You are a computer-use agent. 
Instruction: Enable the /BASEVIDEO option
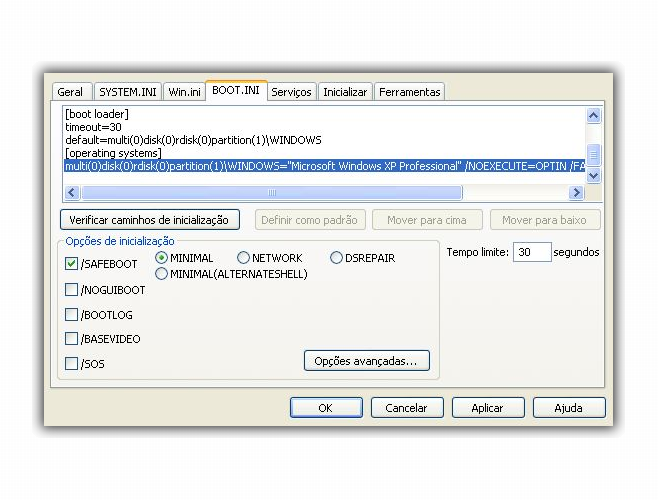[72, 339]
